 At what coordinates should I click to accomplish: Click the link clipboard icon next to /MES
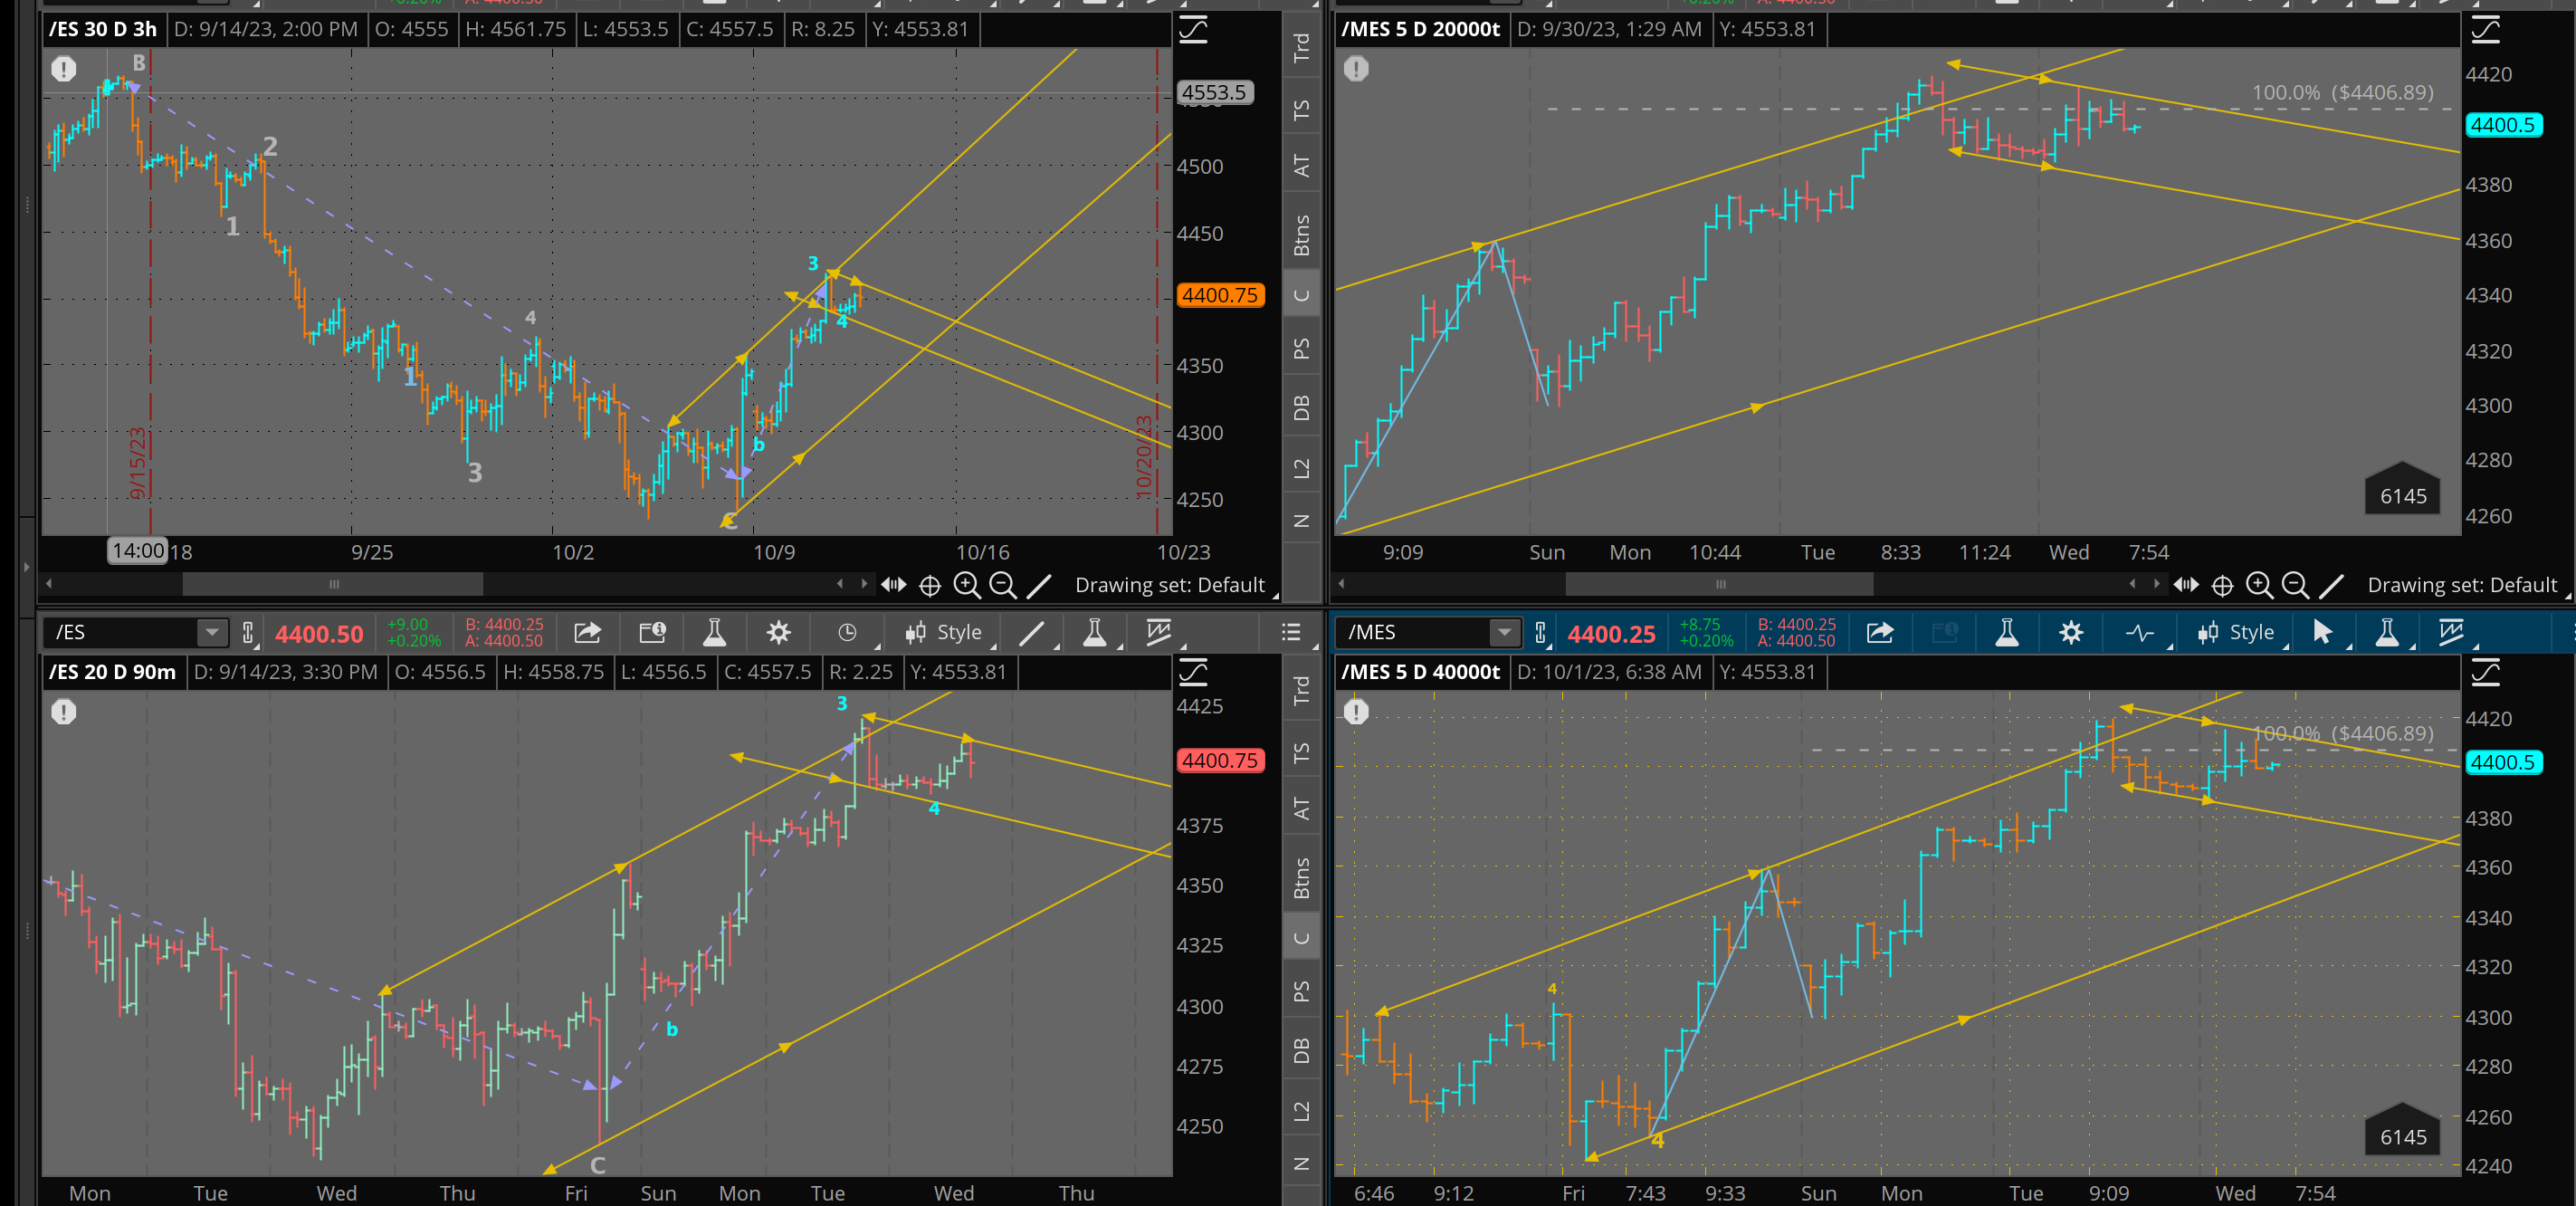tap(1540, 632)
